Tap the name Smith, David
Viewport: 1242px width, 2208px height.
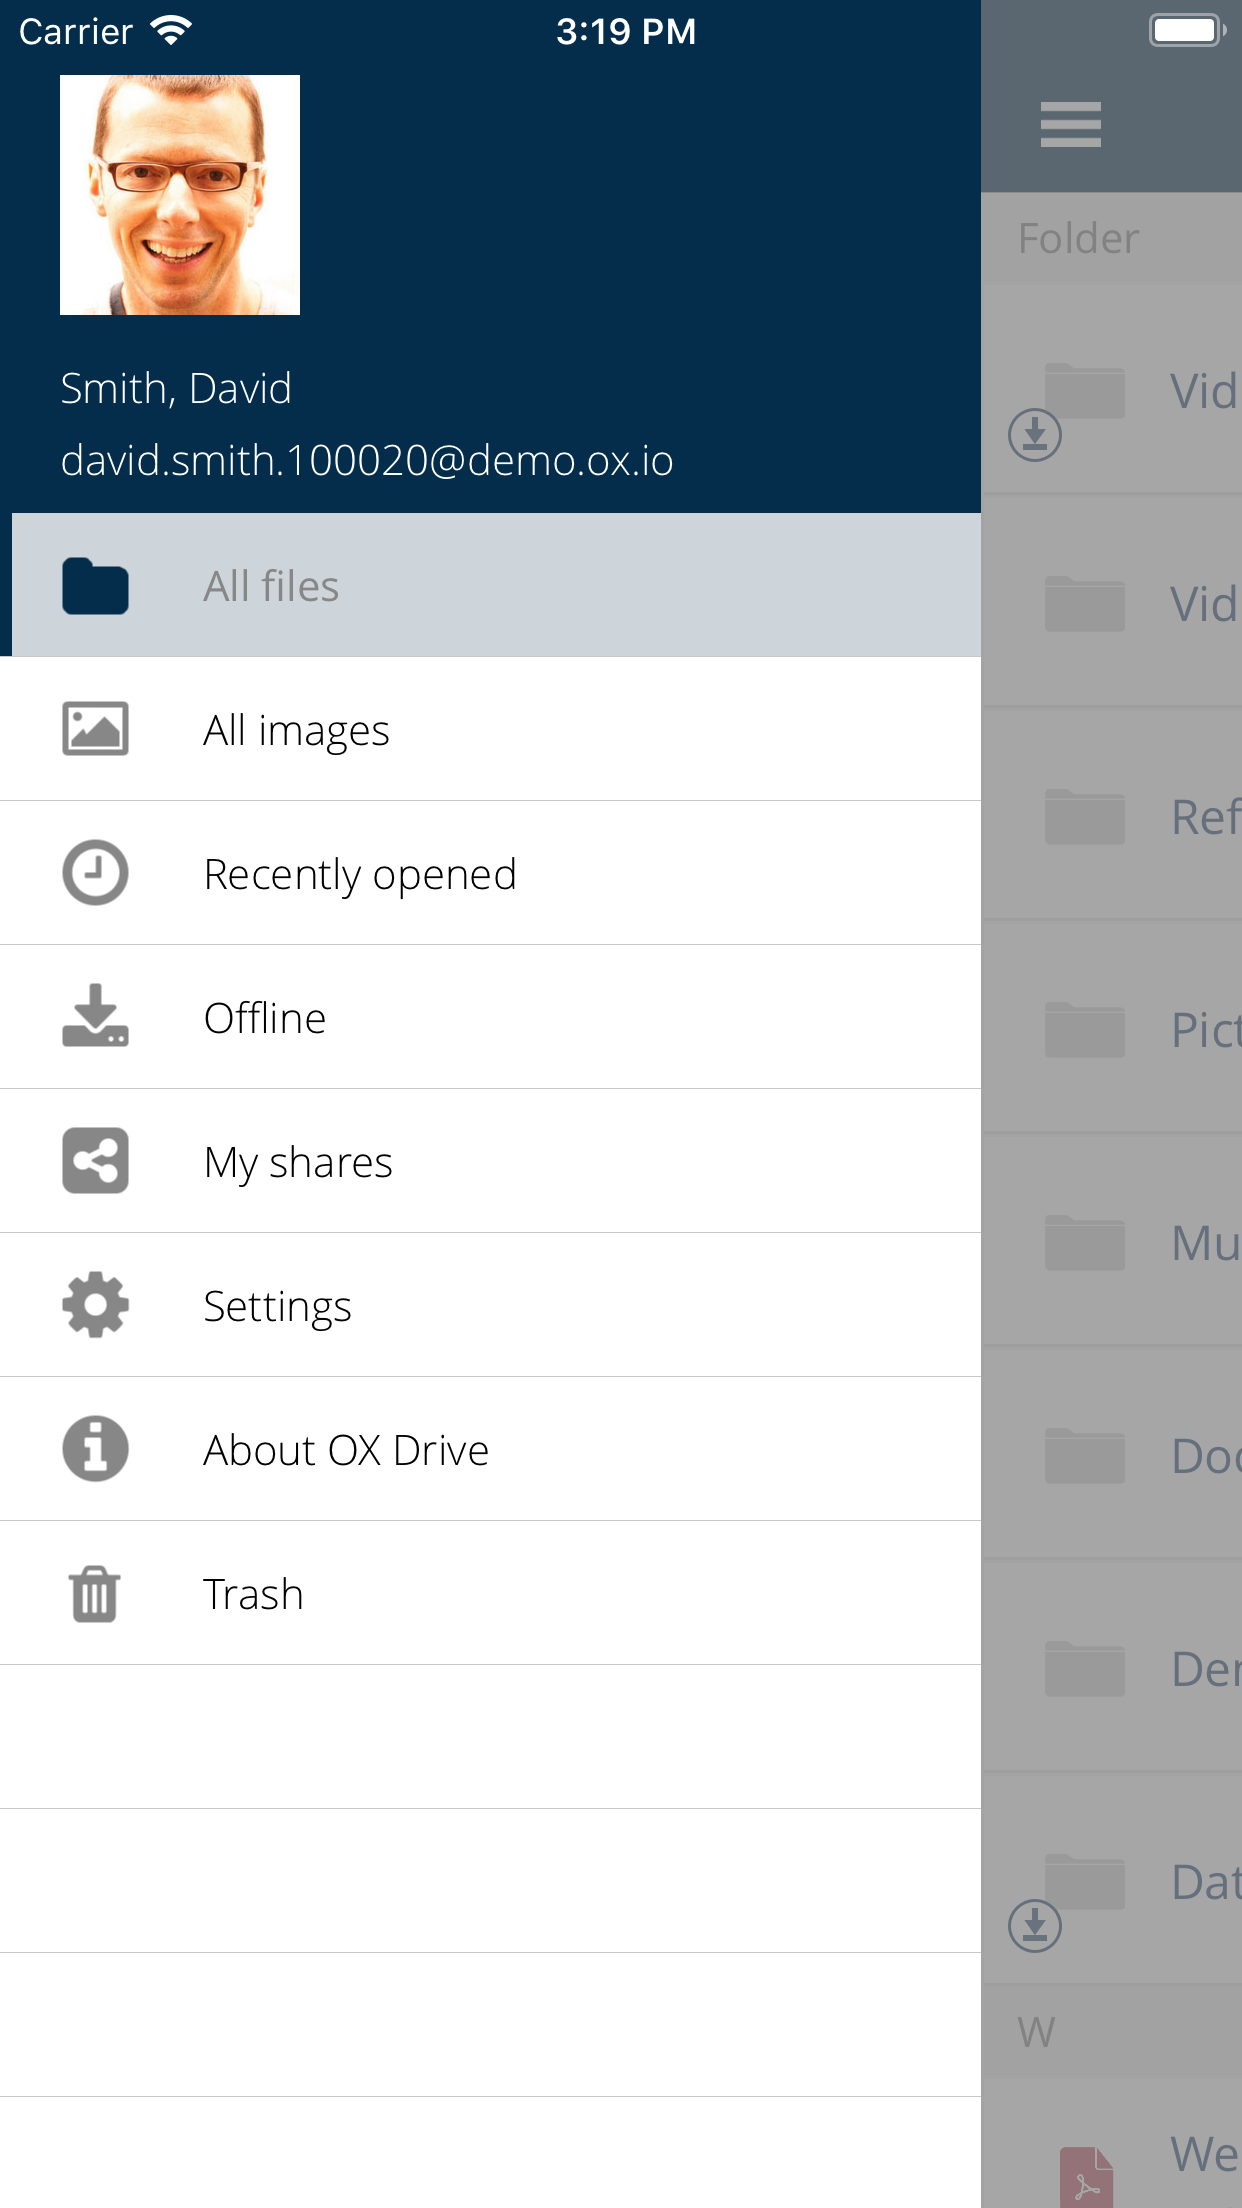(176, 389)
